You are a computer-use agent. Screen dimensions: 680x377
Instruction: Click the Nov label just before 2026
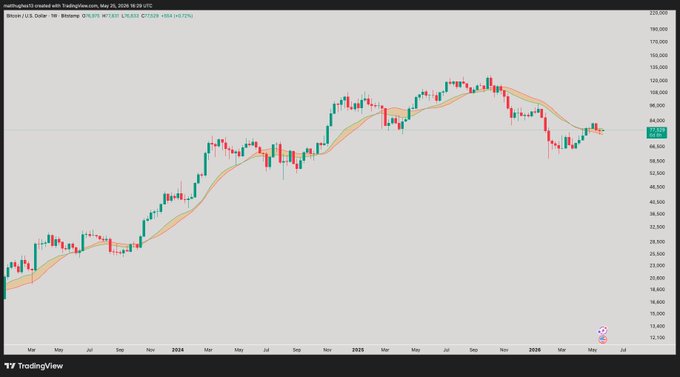[503, 350]
